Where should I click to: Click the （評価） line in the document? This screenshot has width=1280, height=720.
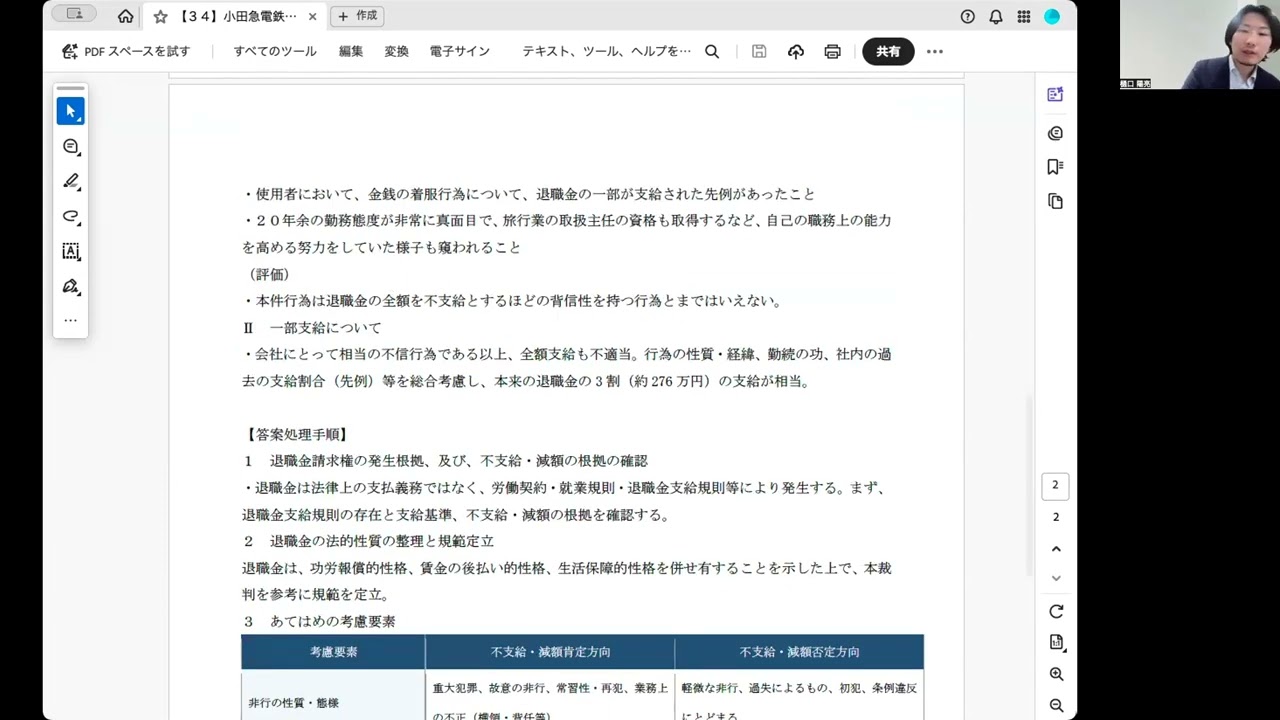pyautogui.click(x=269, y=274)
